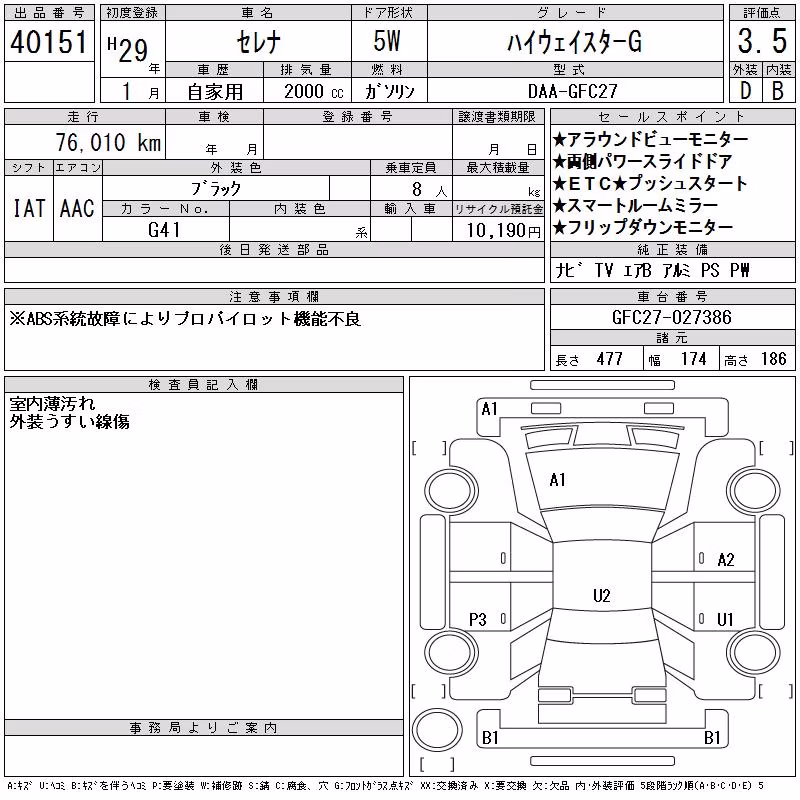Click the sales point アラウンドビューモニター

click(x=650, y=139)
